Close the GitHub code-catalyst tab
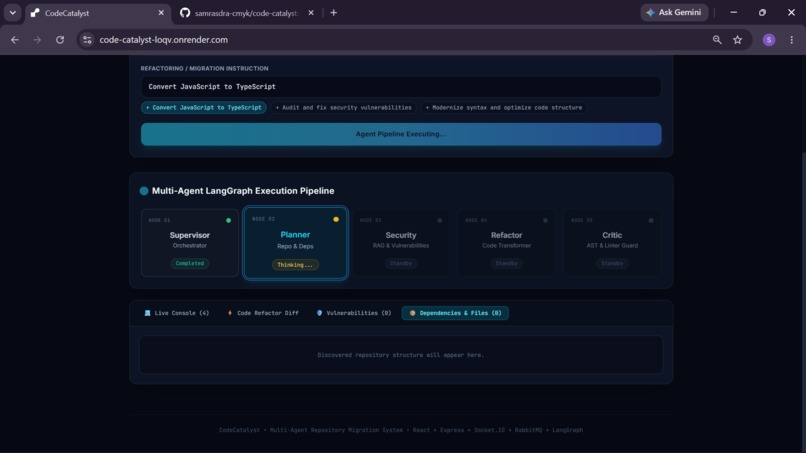This screenshot has height=453, width=806. pyautogui.click(x=310, y=13)
